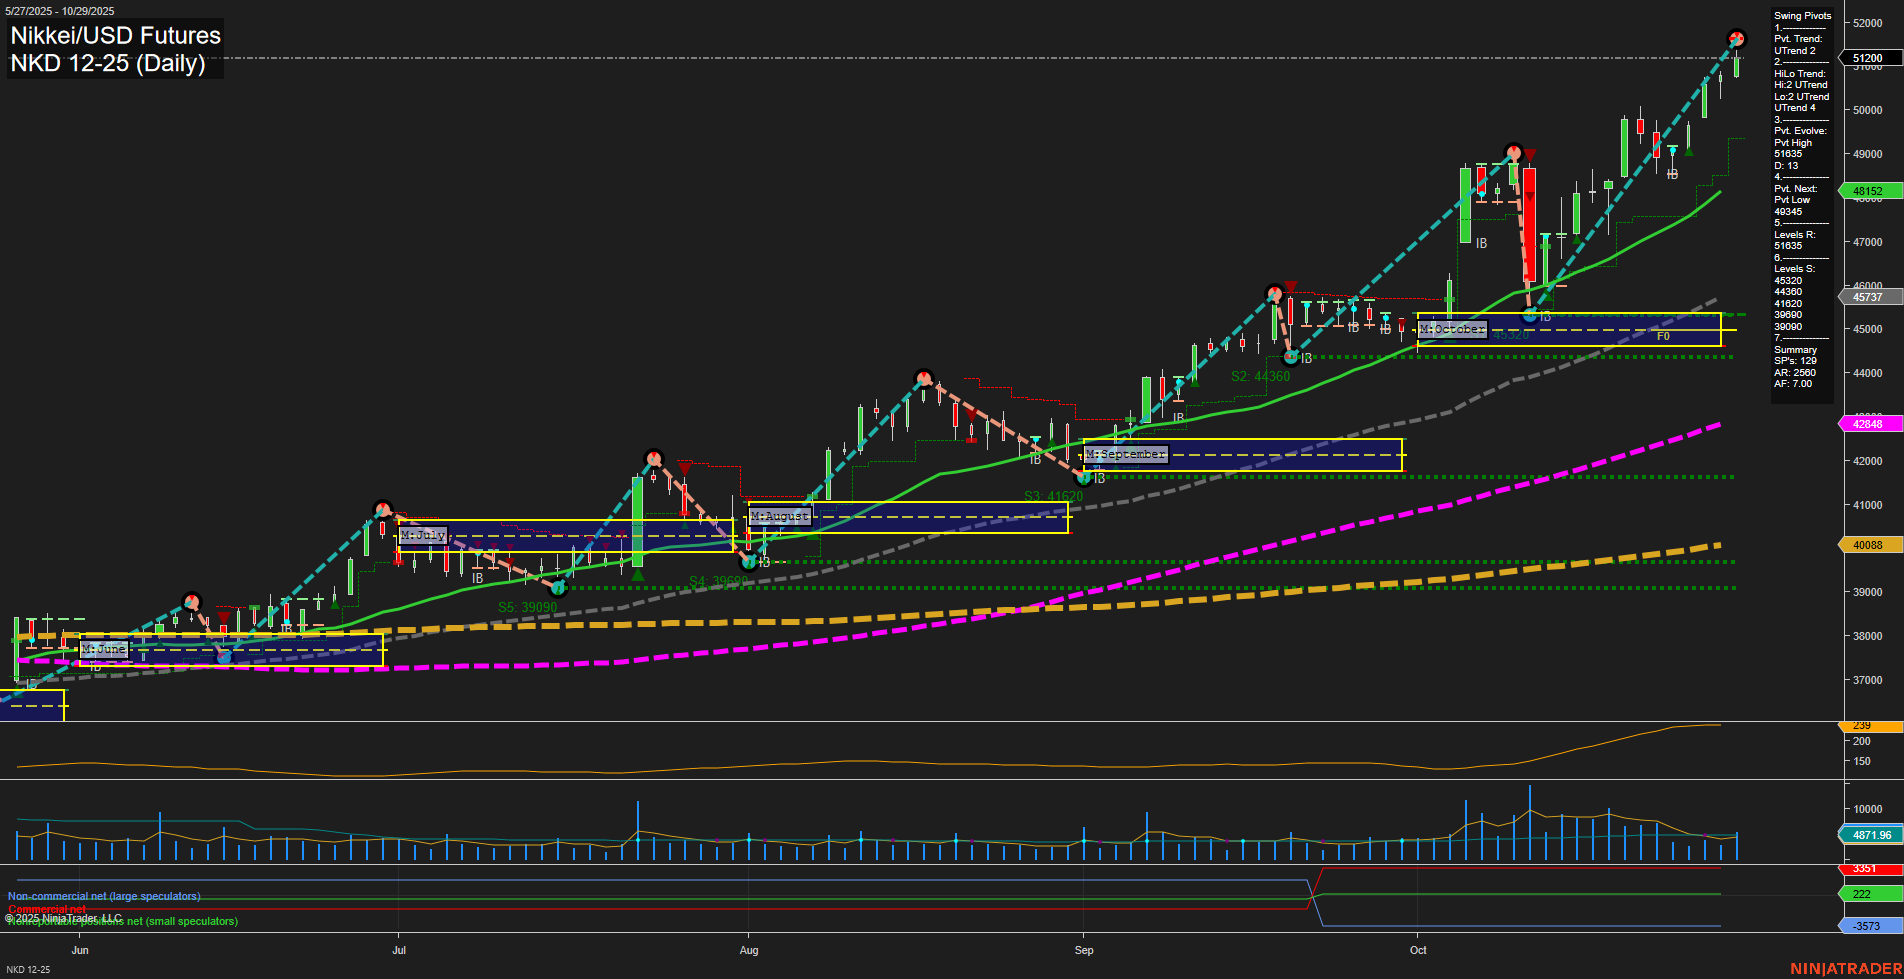This screenshot has width=1904, height=979.
Task: Toggle the red Commercial net legend
Action: pos(46,909)
